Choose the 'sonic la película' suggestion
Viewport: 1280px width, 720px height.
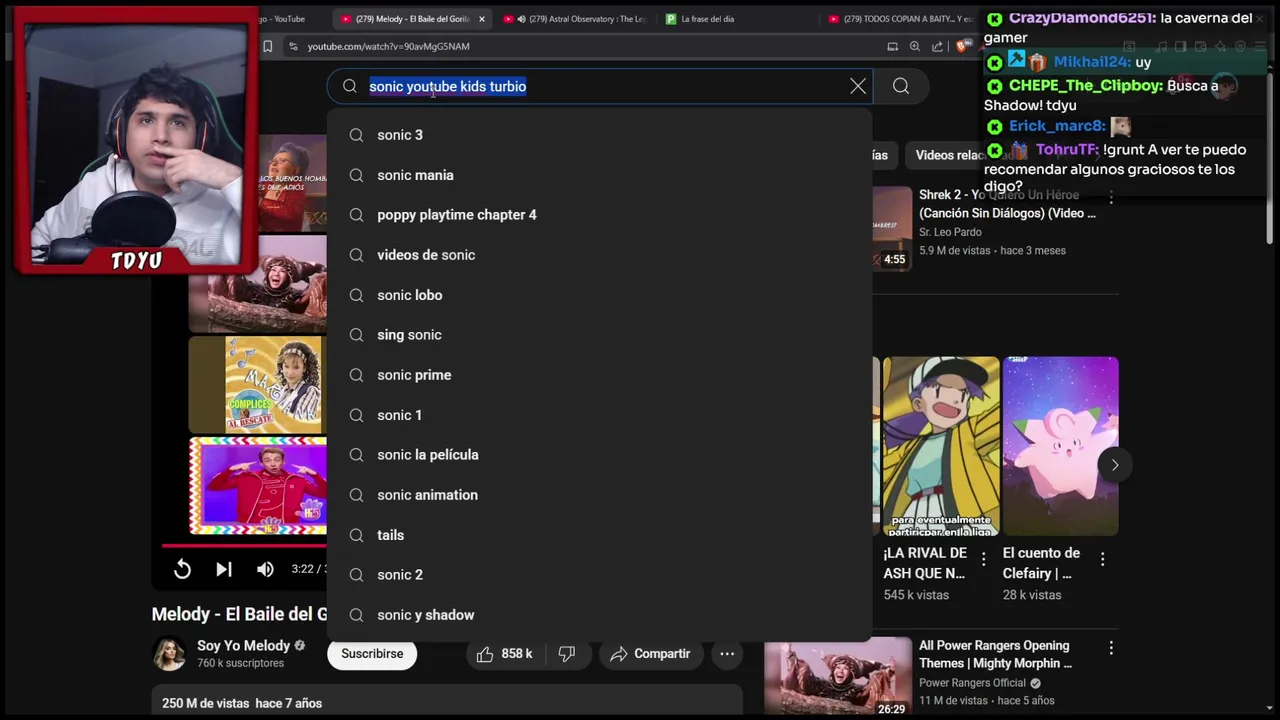(599, 455)
